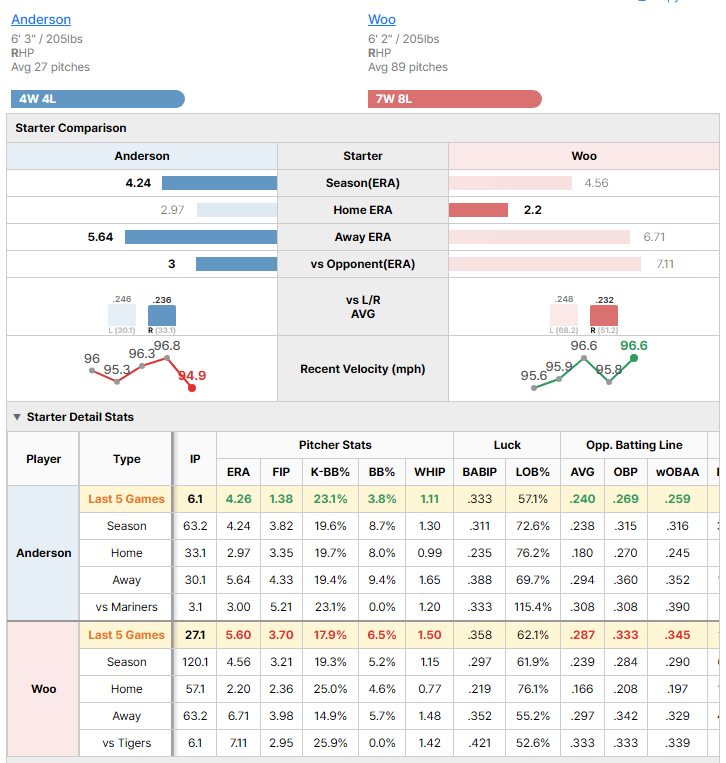
Task: Open the Woo player link
Action: pos(381,19)
